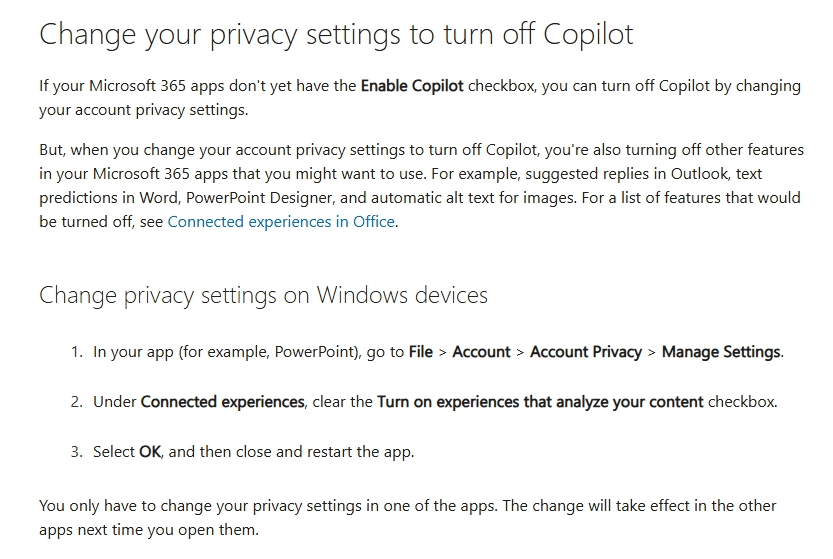Click bold Turn on experiences that analyze your content
Image resolution: width=833 pixels, height=559 pixels.
(x=540, y=402)
